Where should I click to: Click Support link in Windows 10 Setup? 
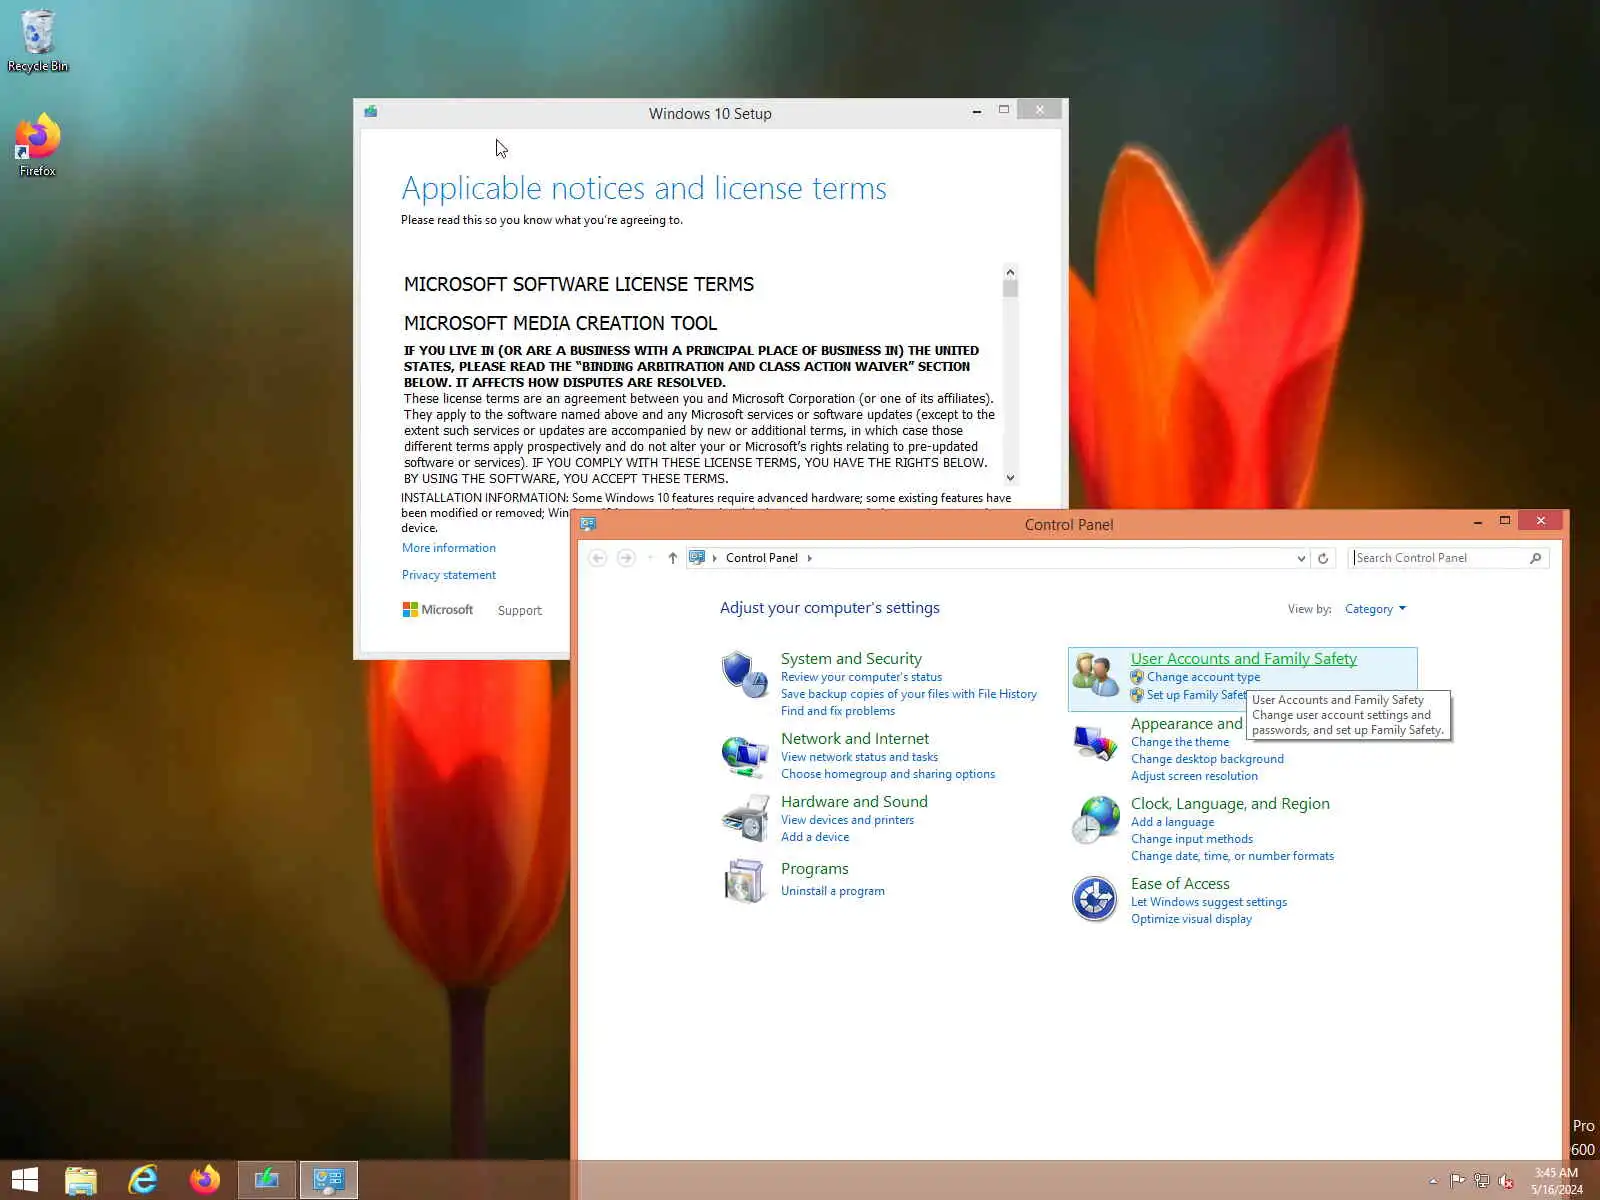tap(520, 610)
